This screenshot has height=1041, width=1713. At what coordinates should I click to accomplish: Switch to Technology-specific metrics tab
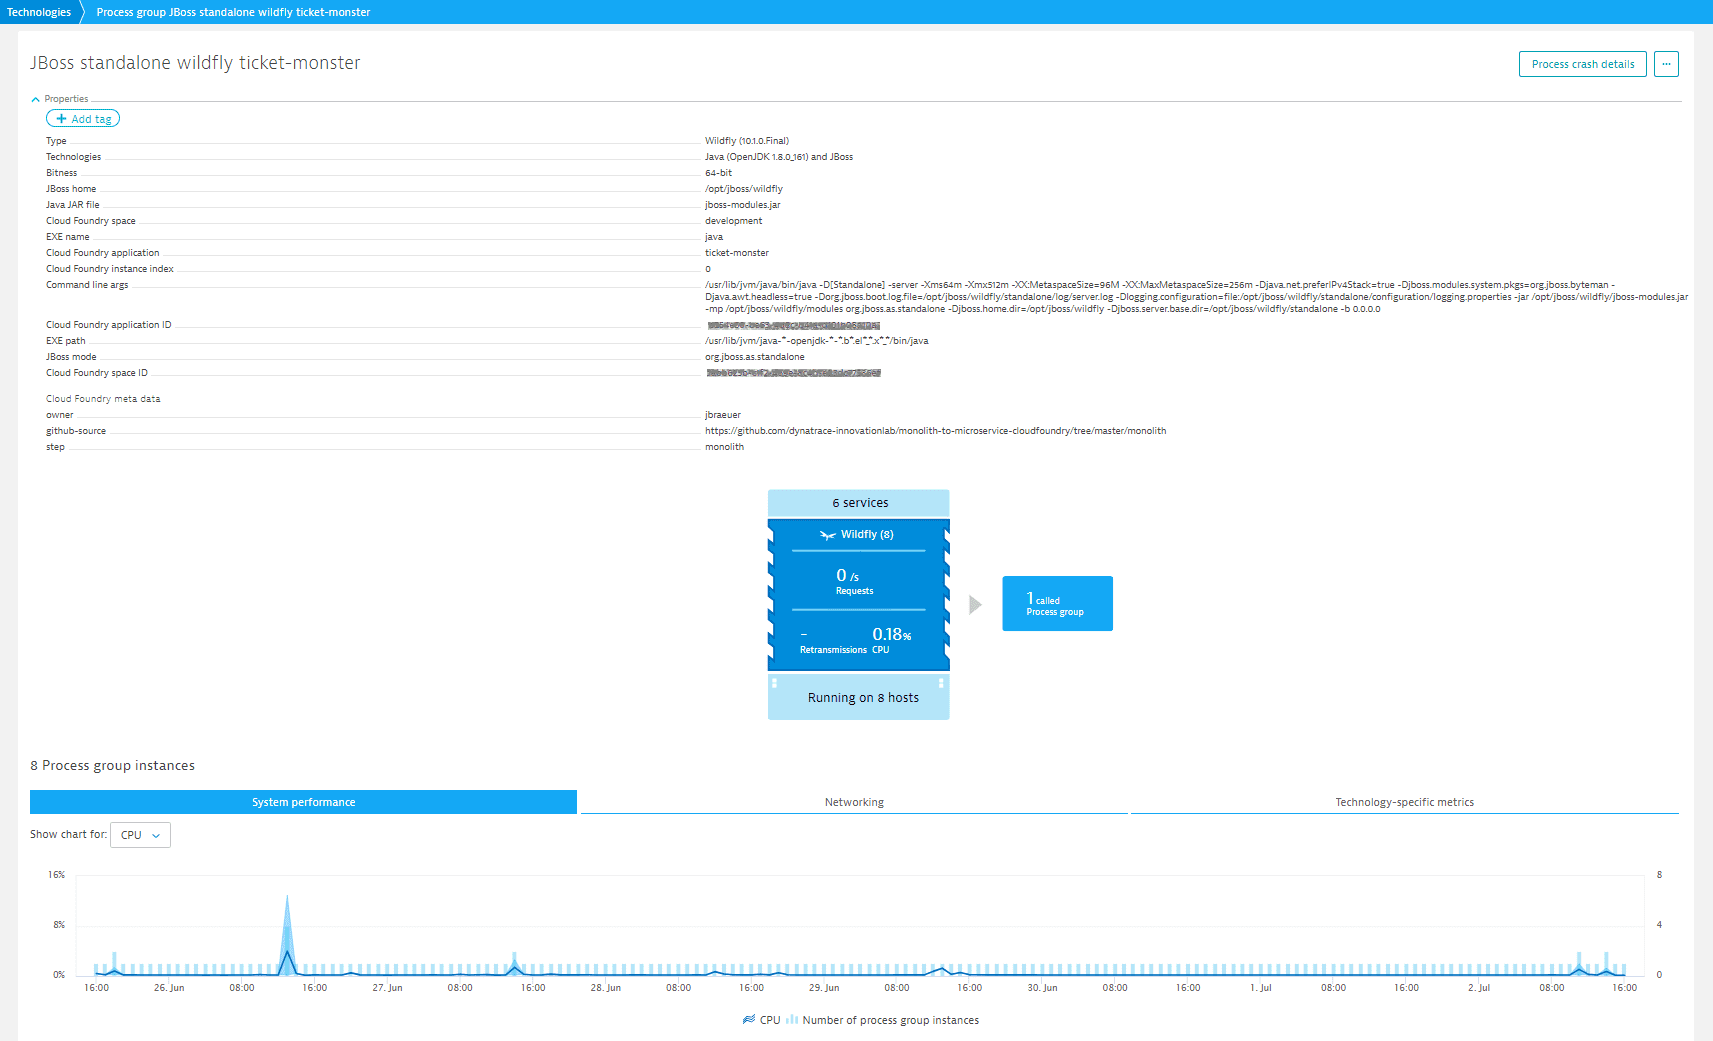[x=1404, y=802]
